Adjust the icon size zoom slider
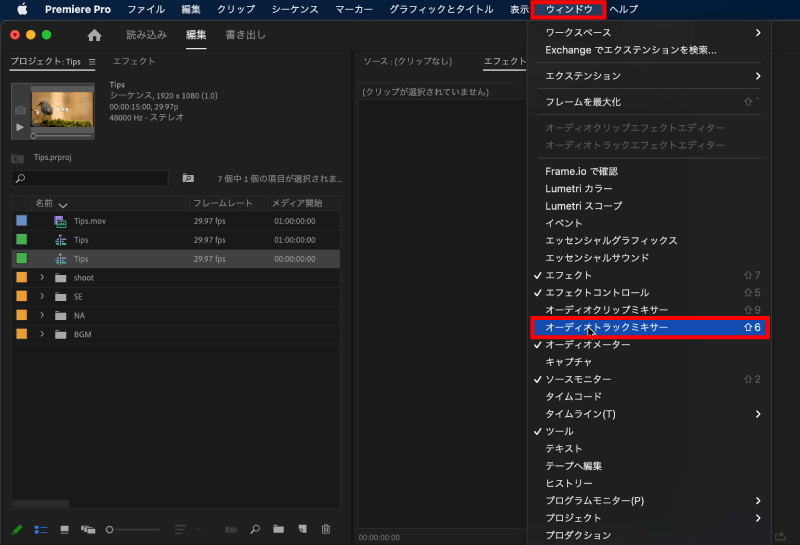The width and height of the screenshot is (800, 545). [133, 530]
